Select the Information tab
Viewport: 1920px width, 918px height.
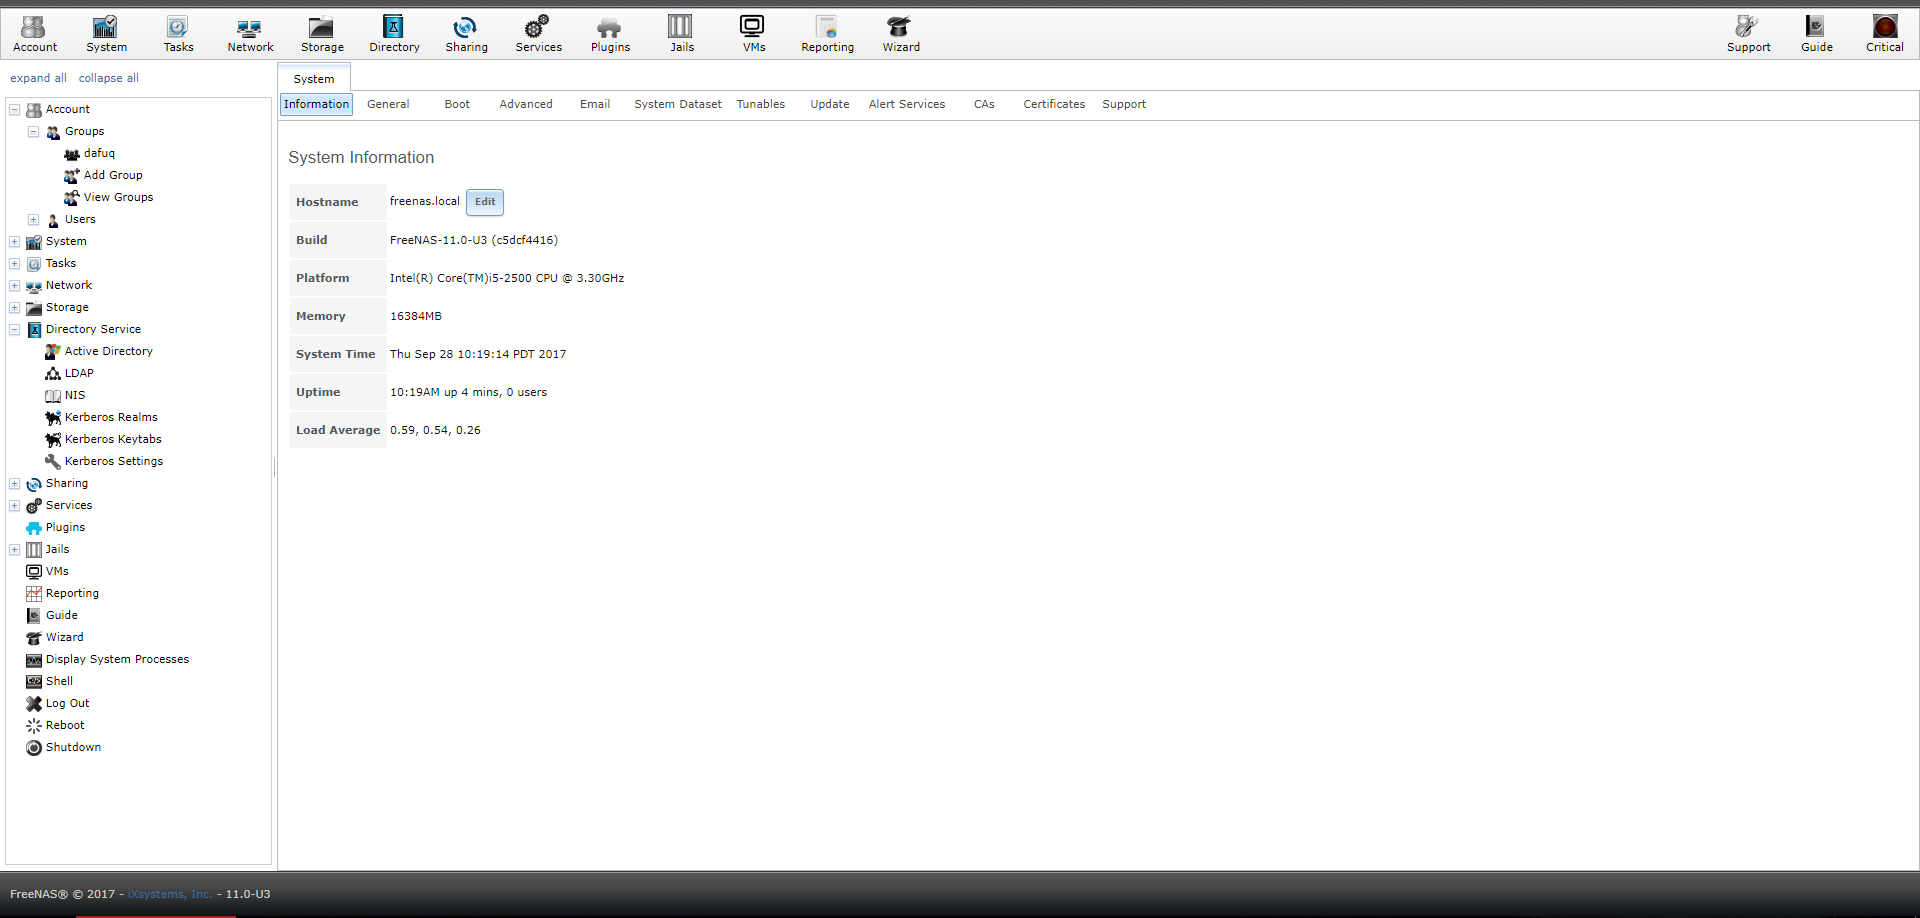click(x=316, y=104)
